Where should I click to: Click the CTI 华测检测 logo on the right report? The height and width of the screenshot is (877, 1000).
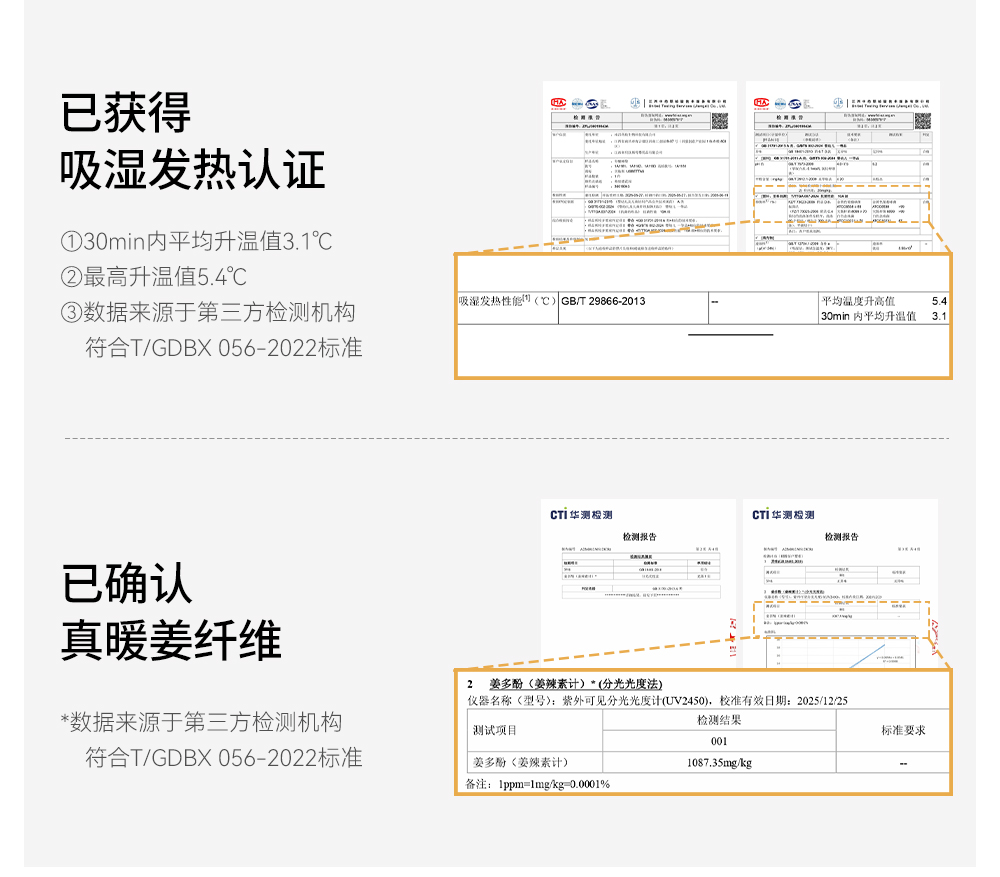pos(784,515)
